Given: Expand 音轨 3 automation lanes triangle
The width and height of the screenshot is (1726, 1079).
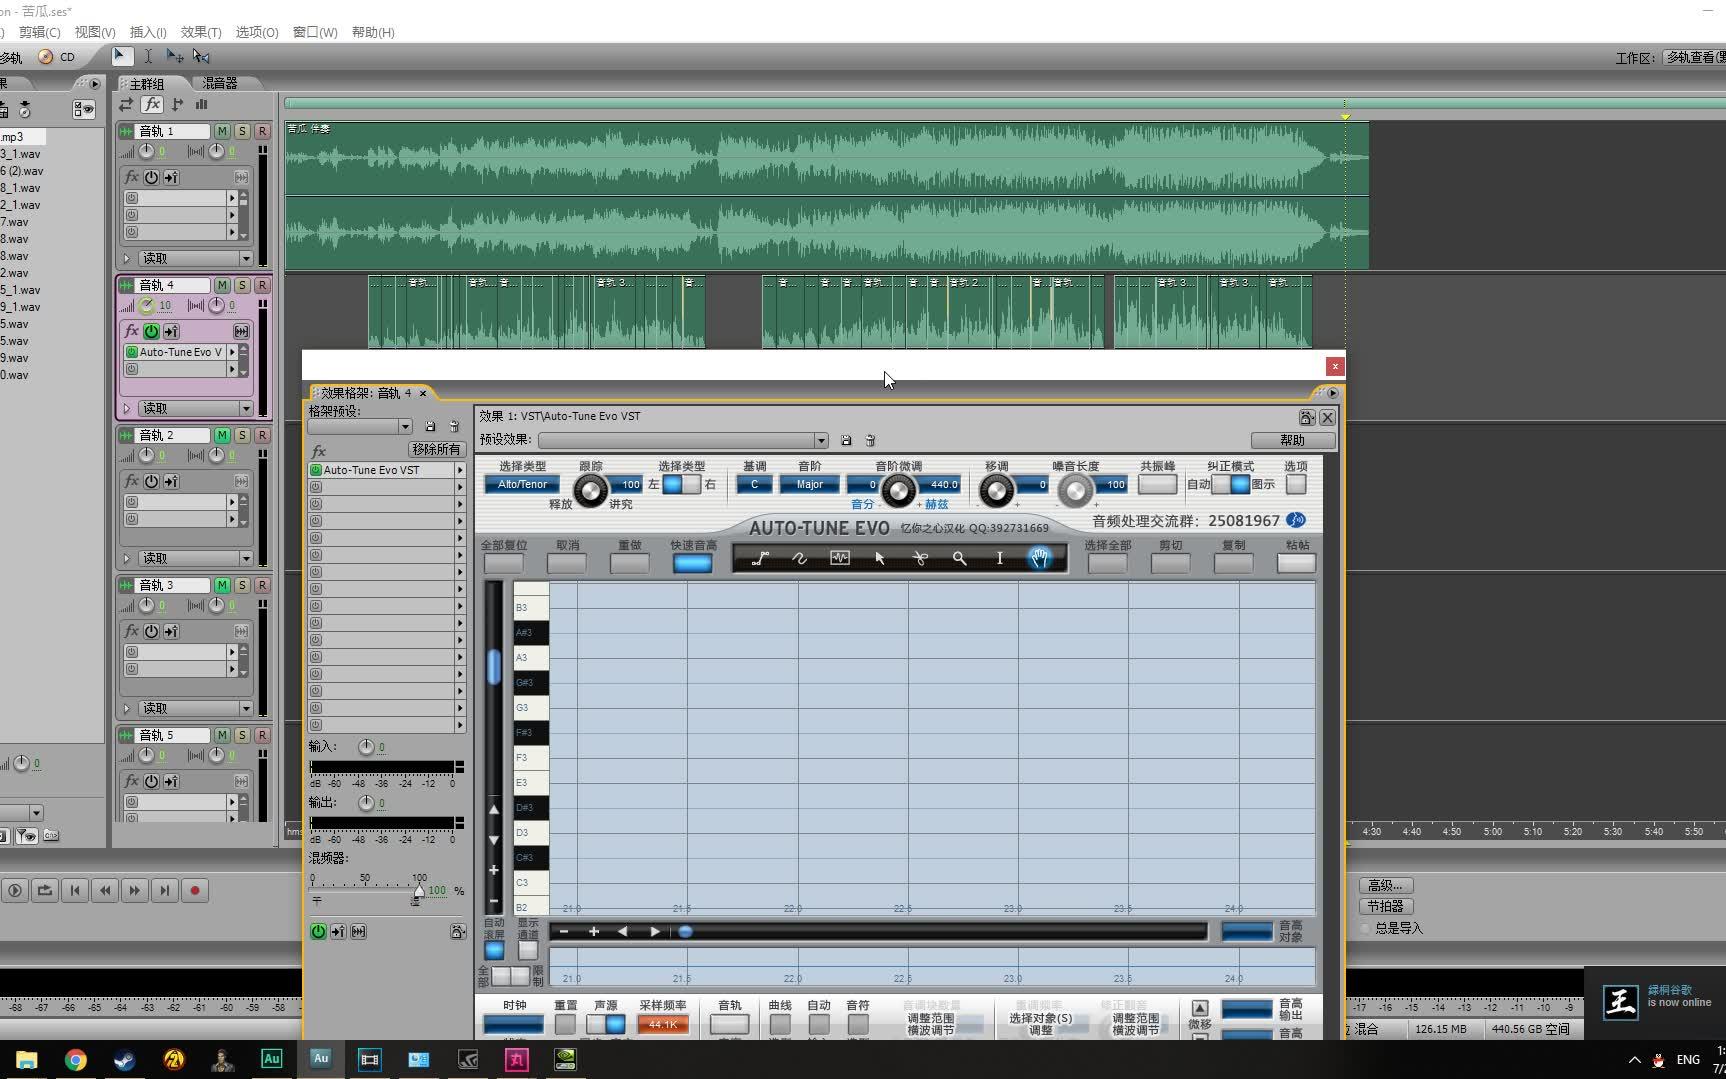Looking at the screenshot, I should 127,708.
